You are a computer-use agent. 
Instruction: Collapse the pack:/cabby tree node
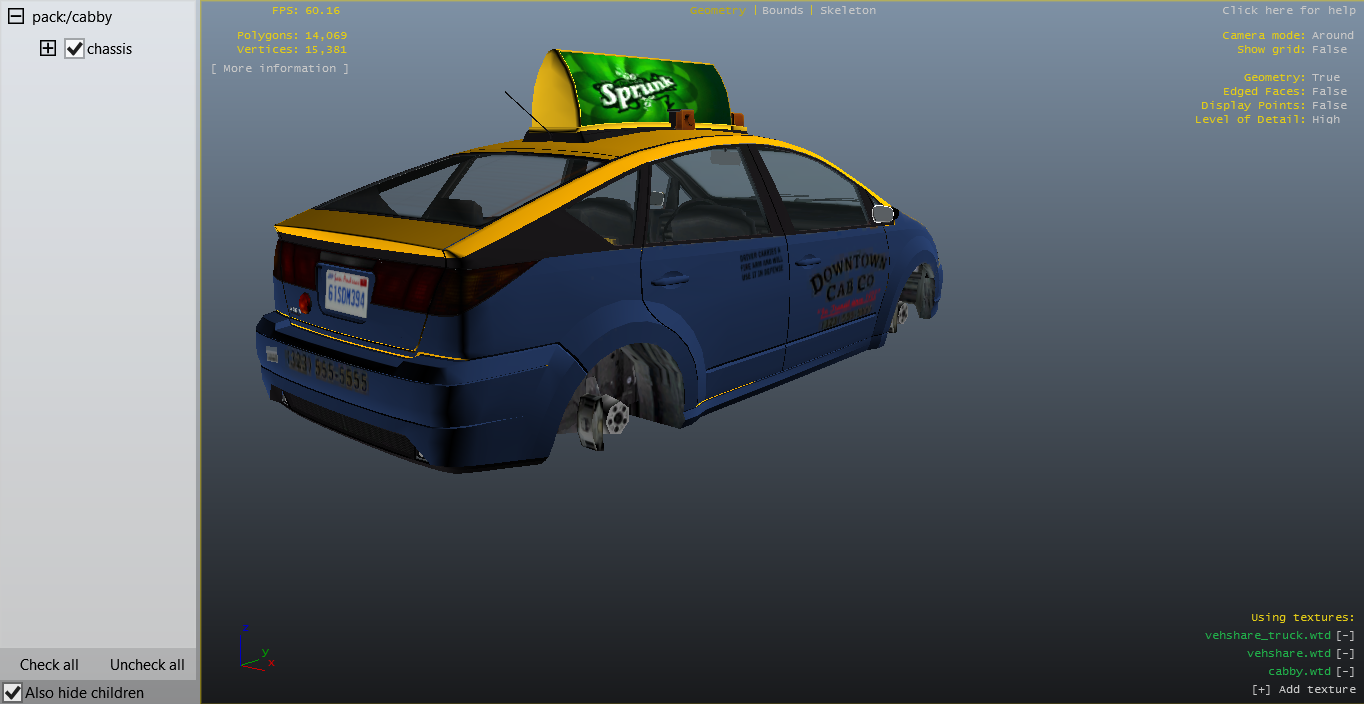(x=16, y=17)
